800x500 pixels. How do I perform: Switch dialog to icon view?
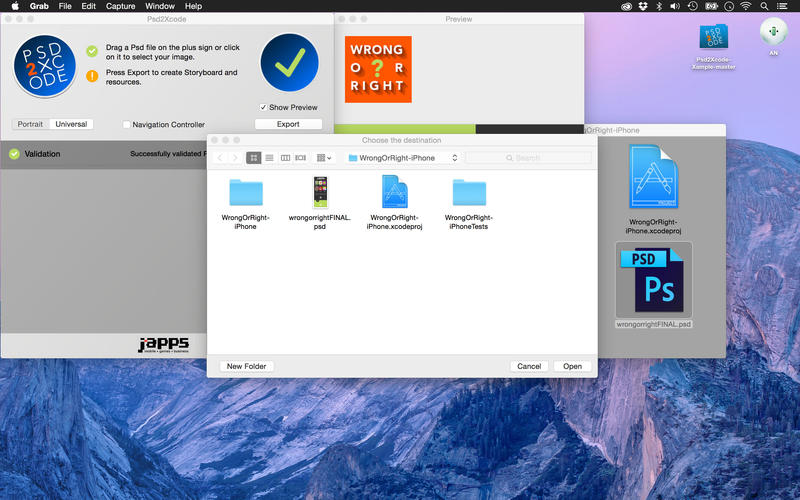(x=254, y=158)
